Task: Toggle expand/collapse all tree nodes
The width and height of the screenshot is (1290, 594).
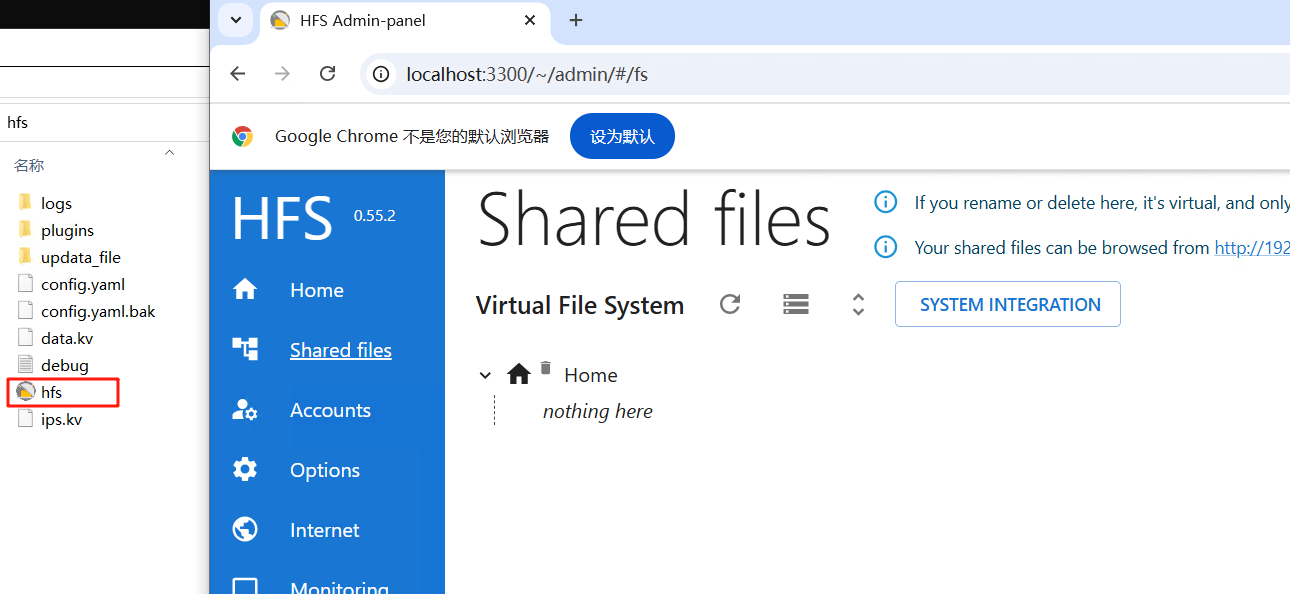Action: [x=858, y=304]
